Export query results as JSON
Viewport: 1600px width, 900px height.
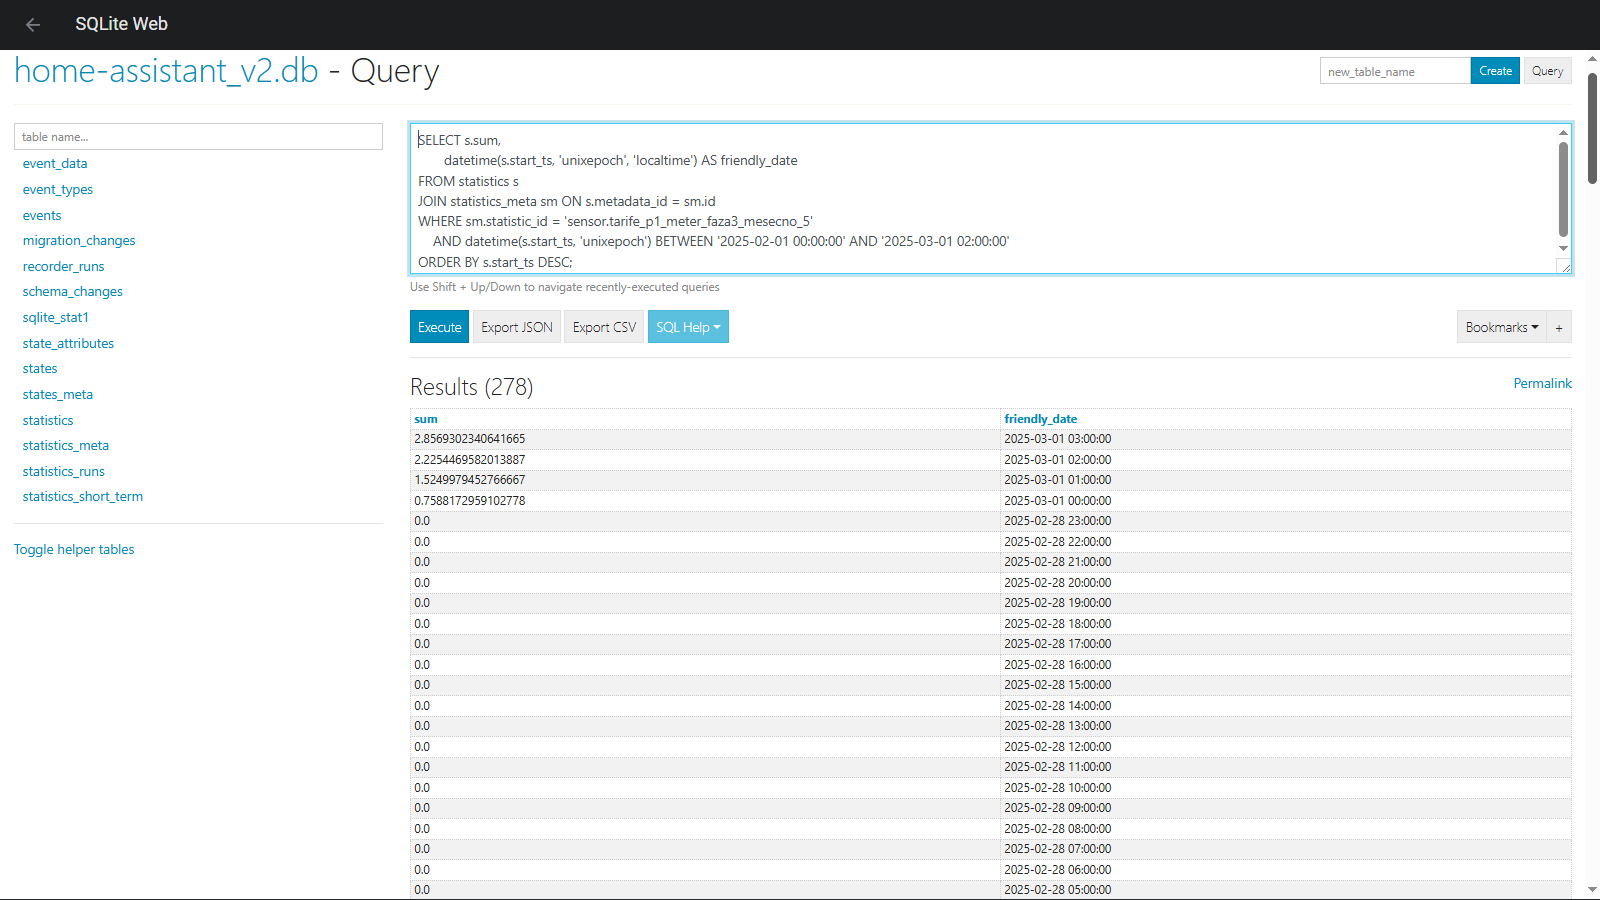click(516, 326)
